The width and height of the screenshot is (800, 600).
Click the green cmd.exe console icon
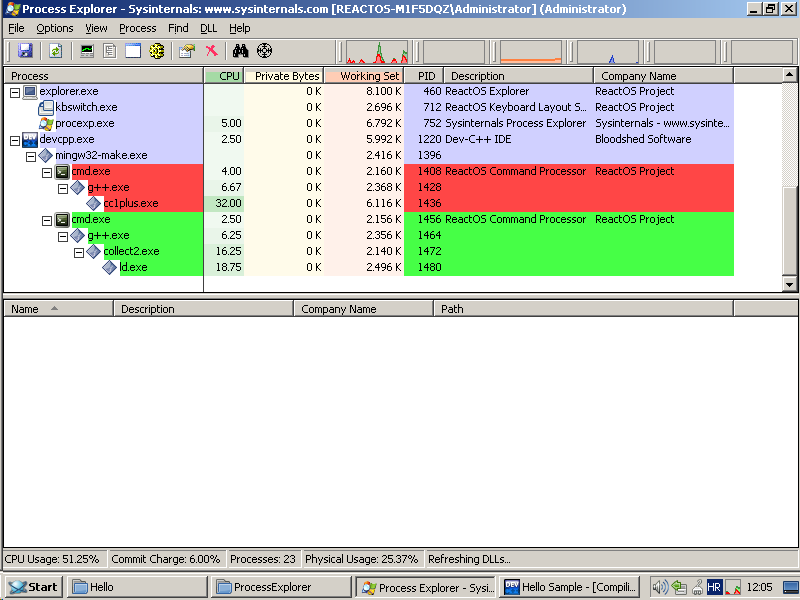click(62, 219)
